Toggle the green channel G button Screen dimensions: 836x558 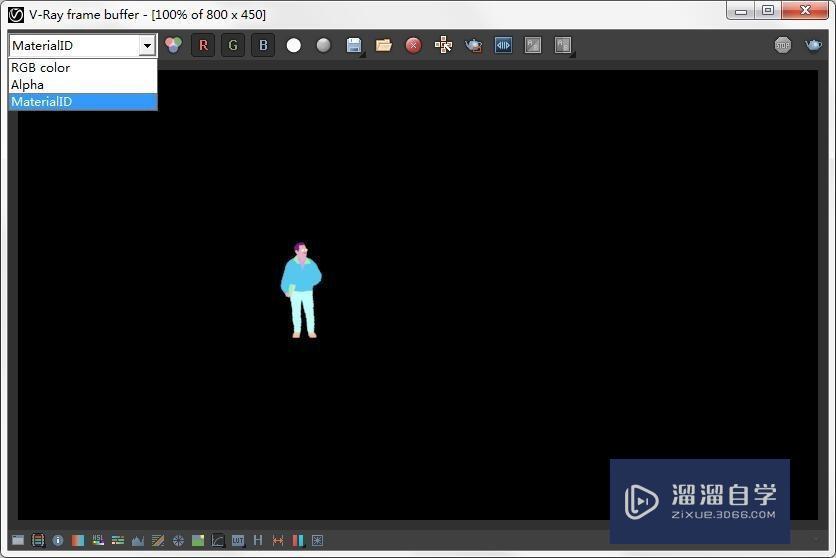coord(233,45)
